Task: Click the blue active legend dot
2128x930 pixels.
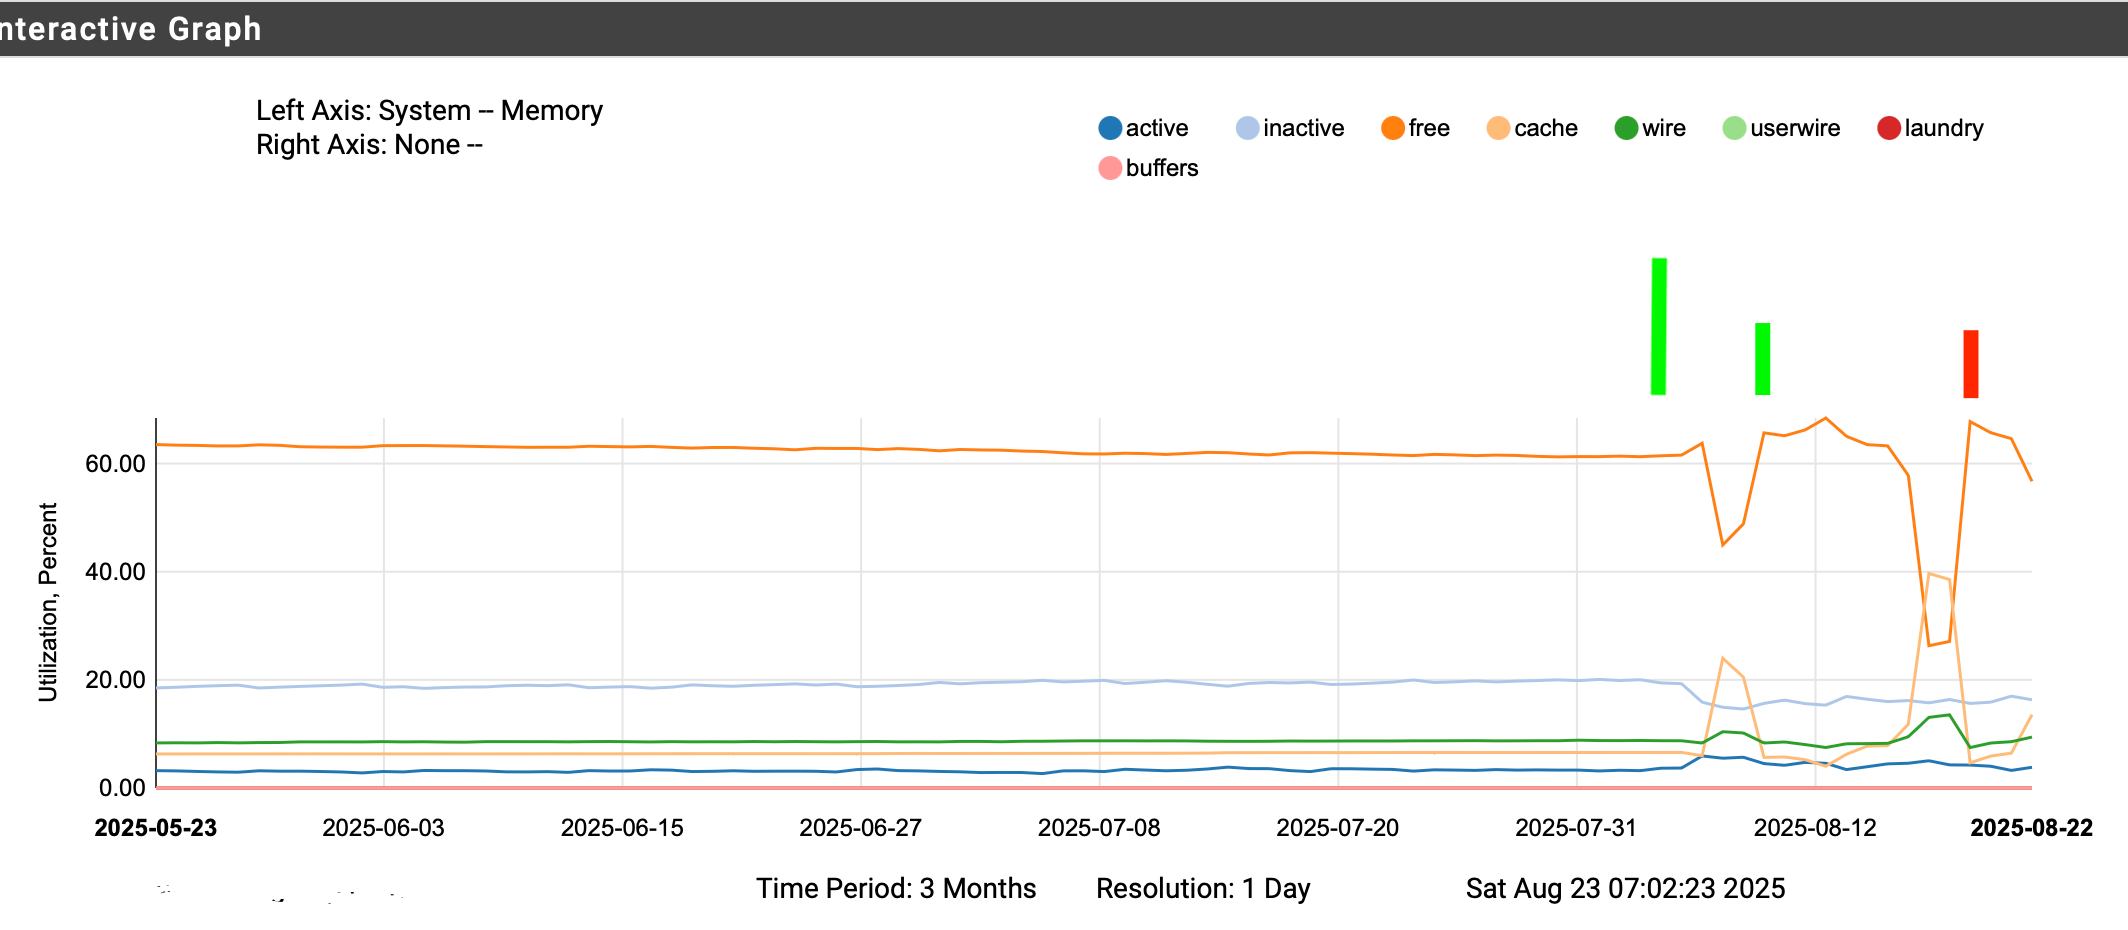Action: tap(1109, 128)
